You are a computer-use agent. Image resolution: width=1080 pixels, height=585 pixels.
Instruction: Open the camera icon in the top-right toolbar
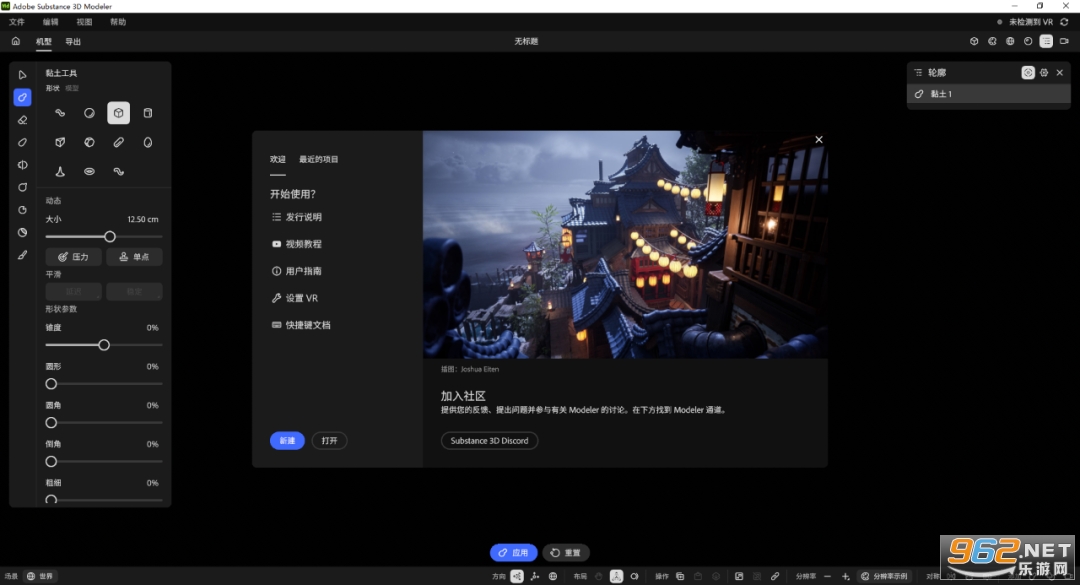click(1064, 41)
